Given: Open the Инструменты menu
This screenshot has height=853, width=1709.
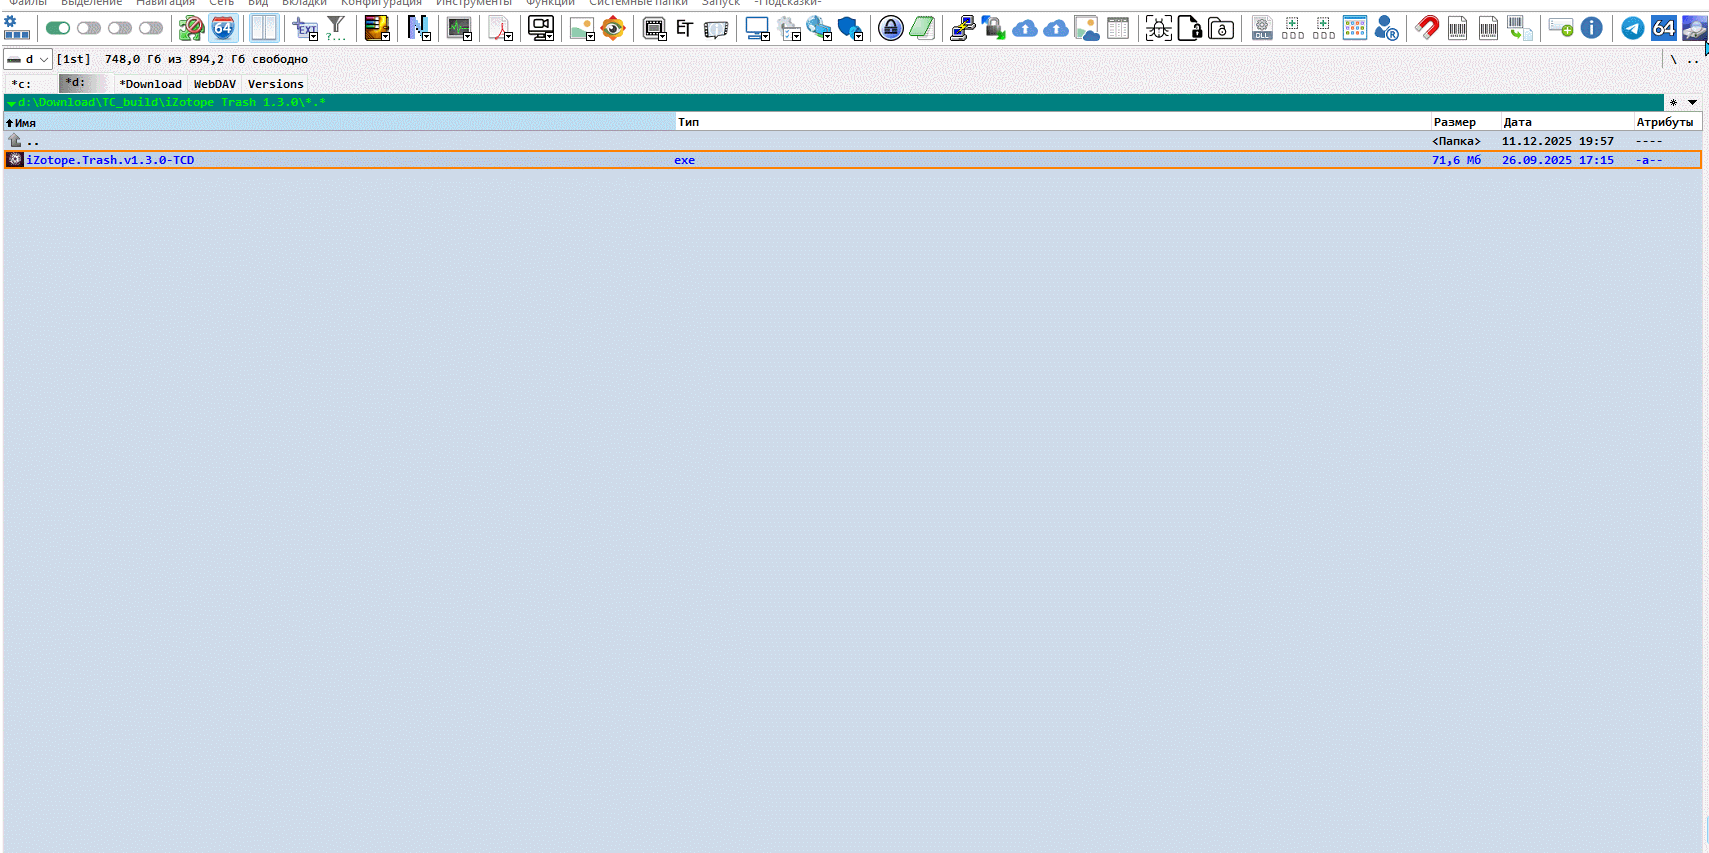Looking at the screenshot, I should (474, 4).
